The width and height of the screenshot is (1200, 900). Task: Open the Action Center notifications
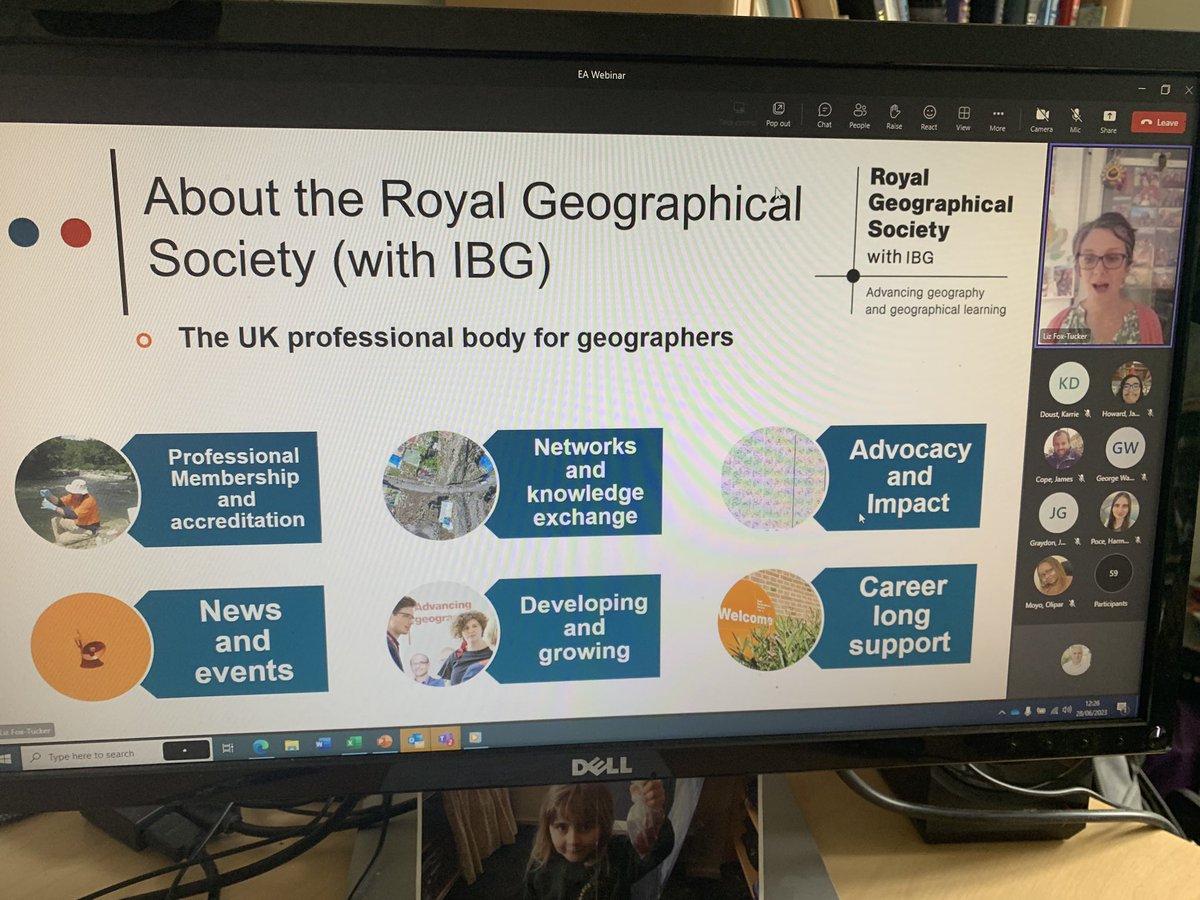click(x=1123, y=708)
